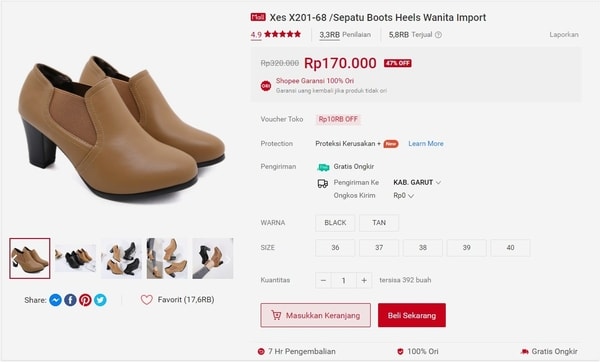Click the Terjual help question icon
The image size is (600, 362).
click(439, 35)
